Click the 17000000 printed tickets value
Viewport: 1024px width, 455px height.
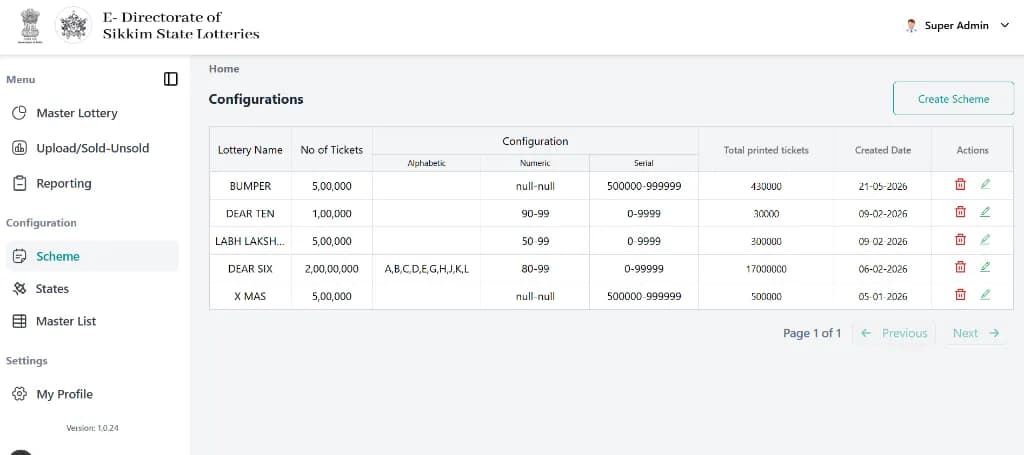tap(766, 268)
